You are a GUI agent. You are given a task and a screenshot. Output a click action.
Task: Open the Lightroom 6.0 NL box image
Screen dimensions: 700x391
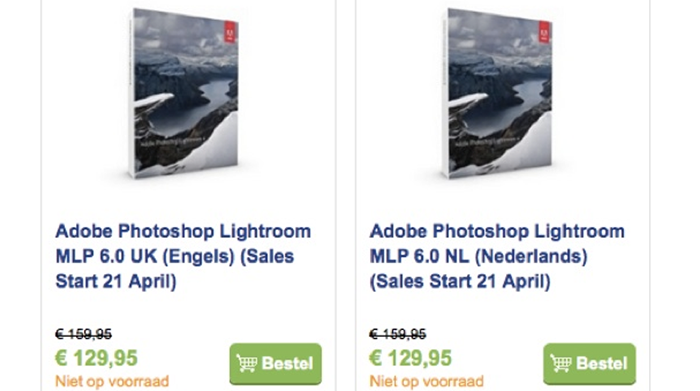(x=497, y=93)
